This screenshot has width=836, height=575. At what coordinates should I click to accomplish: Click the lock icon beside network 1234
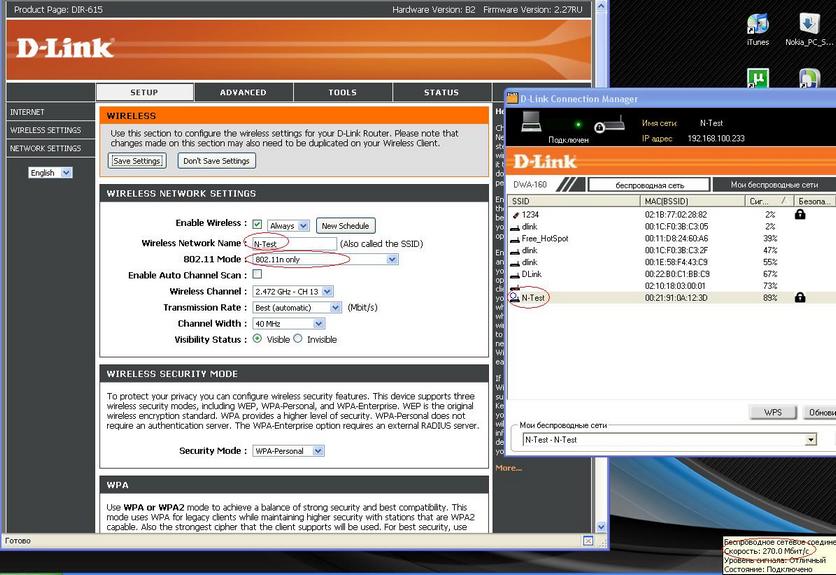tap(800, 214)
